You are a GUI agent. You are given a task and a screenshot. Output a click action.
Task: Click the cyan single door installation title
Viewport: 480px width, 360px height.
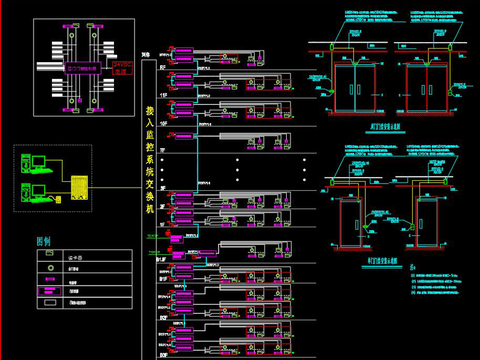[382, 261]
